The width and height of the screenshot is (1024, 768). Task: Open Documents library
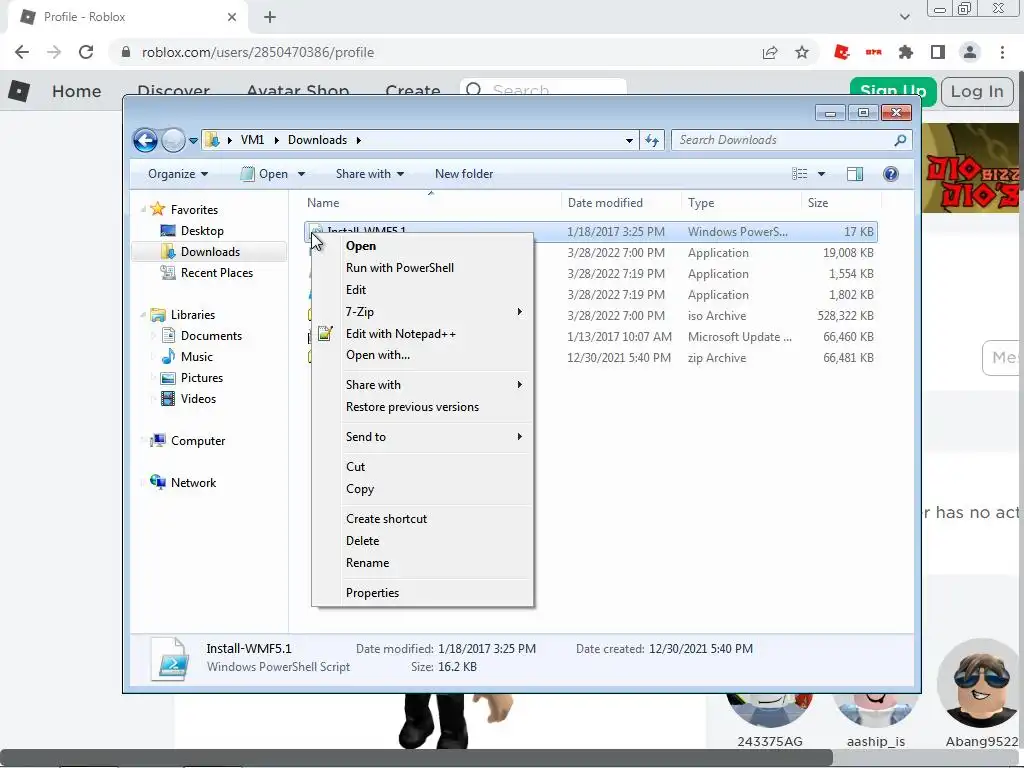coord(211,336)
